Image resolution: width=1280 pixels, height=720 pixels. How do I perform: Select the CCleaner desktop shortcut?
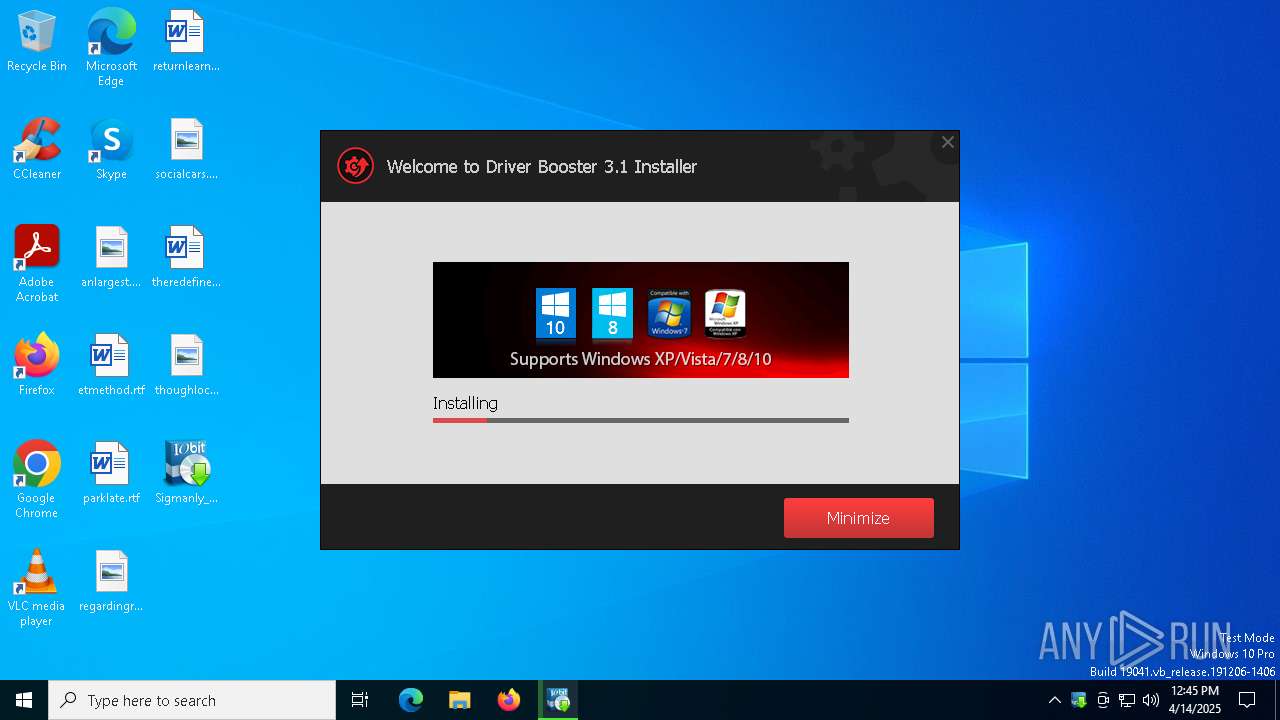37,150
